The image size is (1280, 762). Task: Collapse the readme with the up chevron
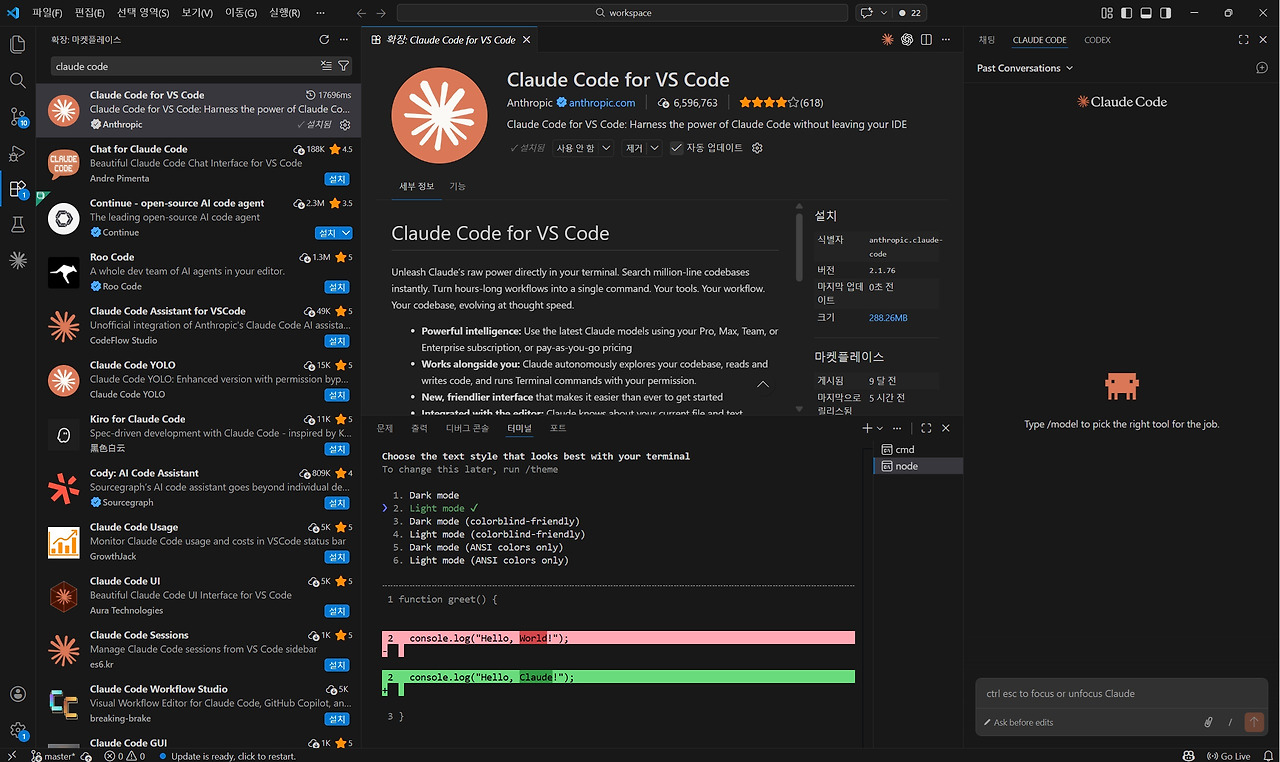pyautogui.click(x=763, y=384)
